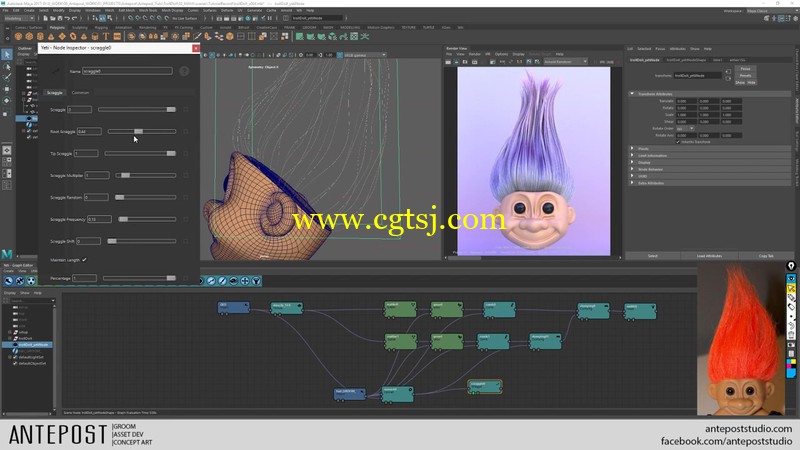This screenshot has width=800, height=450.
Task: Toggle the small checkbox beside Scraggle Multiplier slider
Action: 186,176
